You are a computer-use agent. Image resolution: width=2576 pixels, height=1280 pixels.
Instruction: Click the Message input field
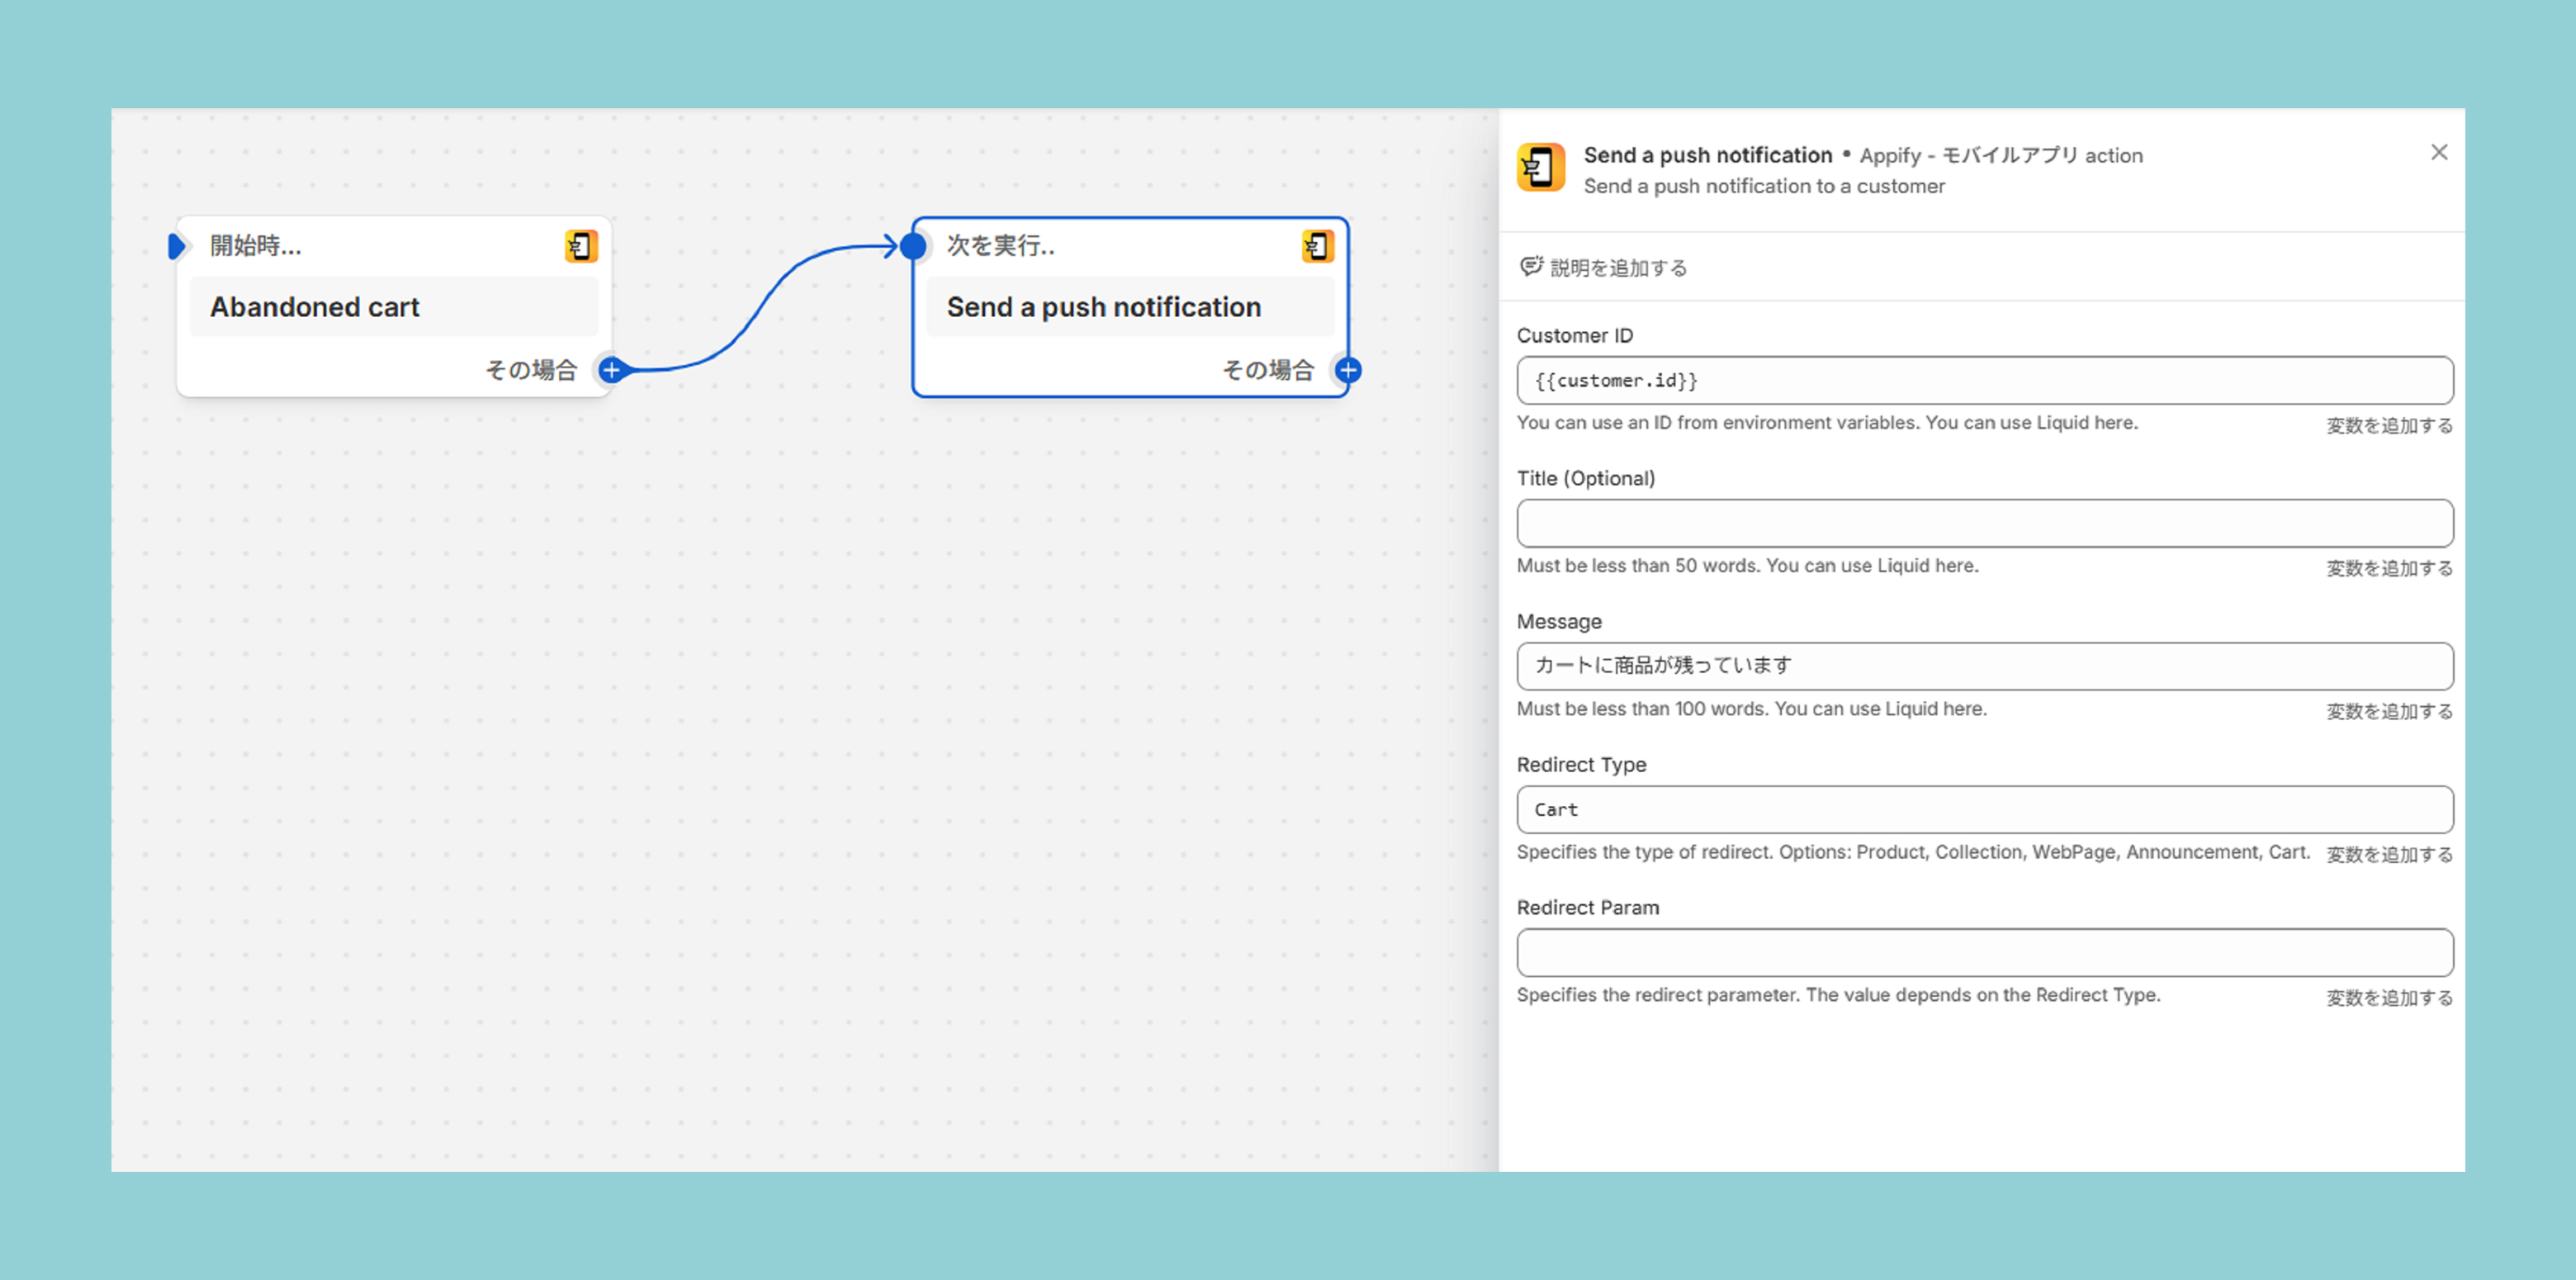[x=1984, y=666]
